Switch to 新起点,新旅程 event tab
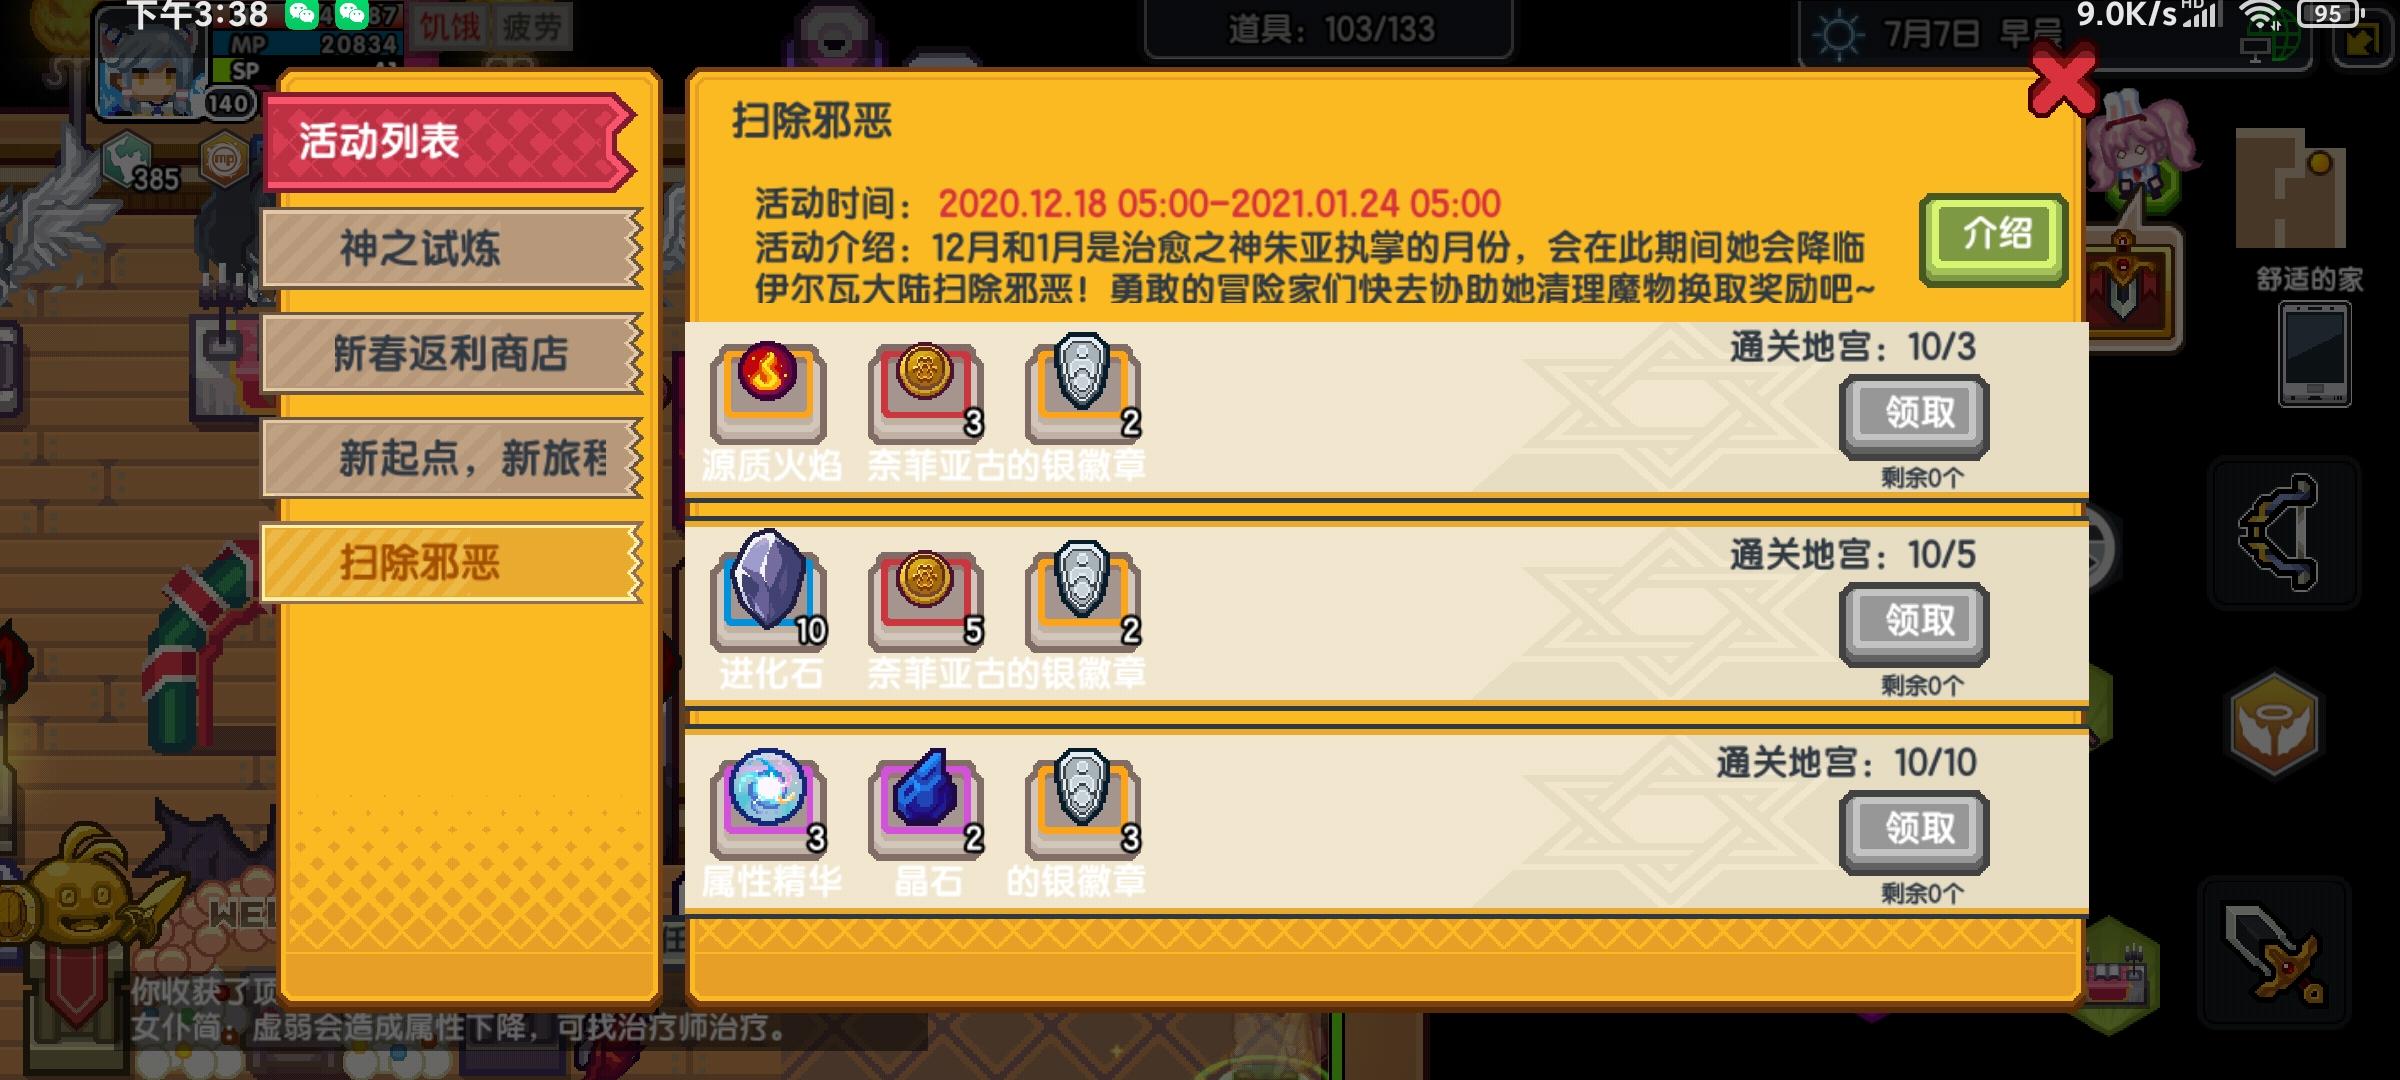Image resolution: width=2400 pixels, height=1080 pixels. [x=451, y=458]
